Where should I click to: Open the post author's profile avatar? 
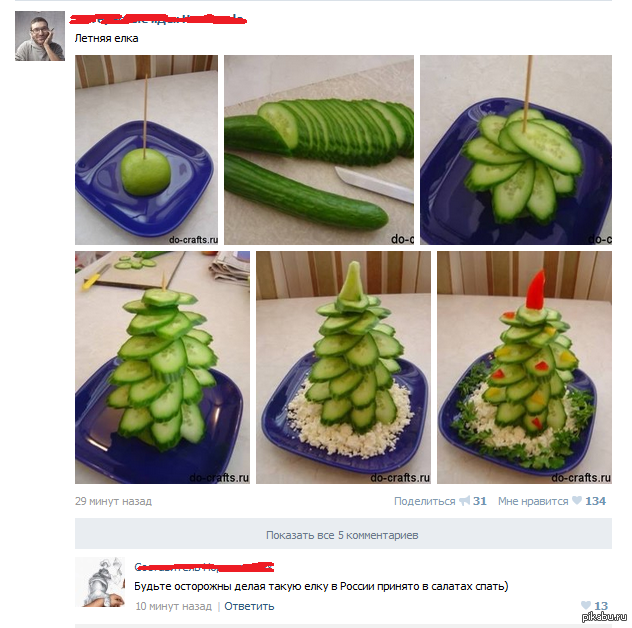[40, 36]
